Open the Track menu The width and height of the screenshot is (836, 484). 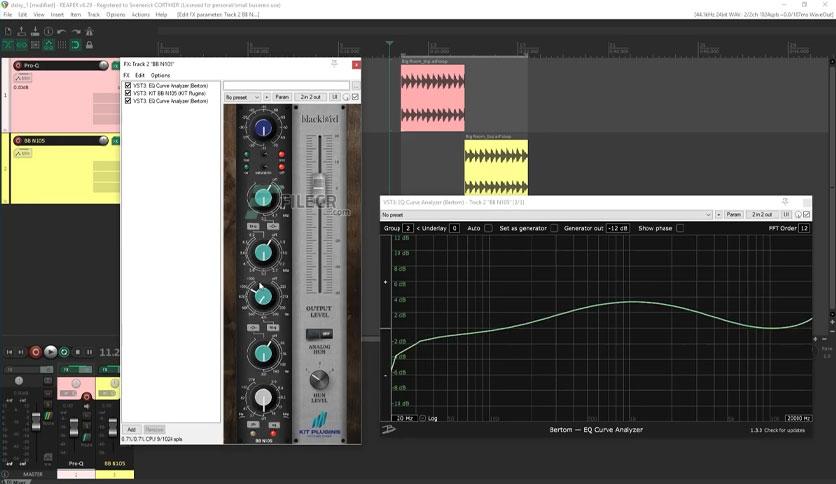pos(93,14)
